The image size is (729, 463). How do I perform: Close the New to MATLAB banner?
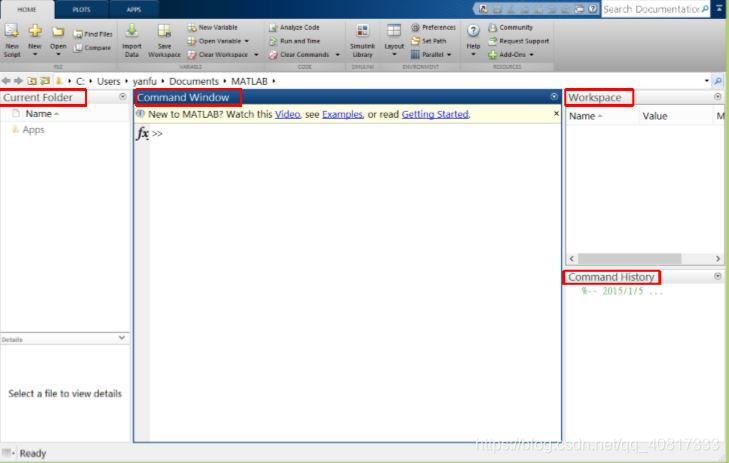[556, 113]
